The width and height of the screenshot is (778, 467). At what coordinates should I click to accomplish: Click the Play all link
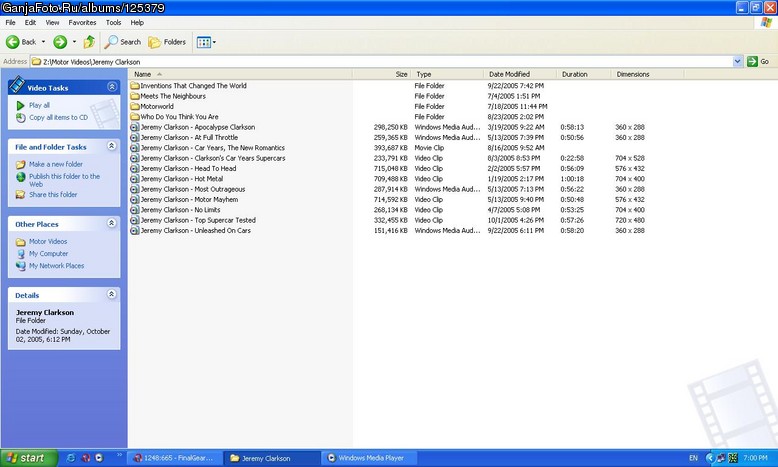coord(39,105)
